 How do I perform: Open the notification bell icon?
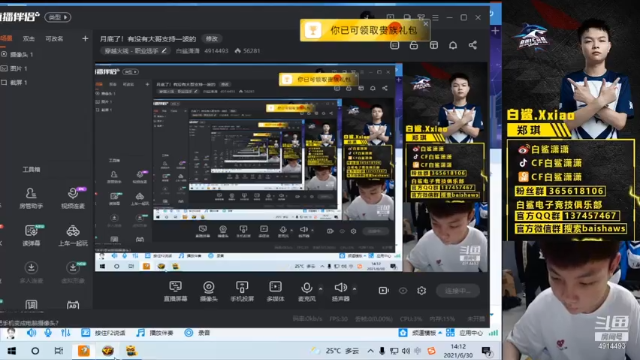453,45
